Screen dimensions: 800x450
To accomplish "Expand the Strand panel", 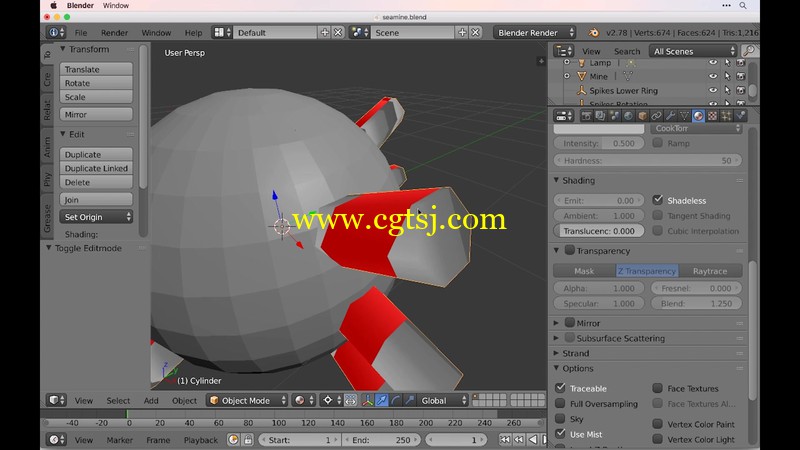I will (x=557, y=353).
